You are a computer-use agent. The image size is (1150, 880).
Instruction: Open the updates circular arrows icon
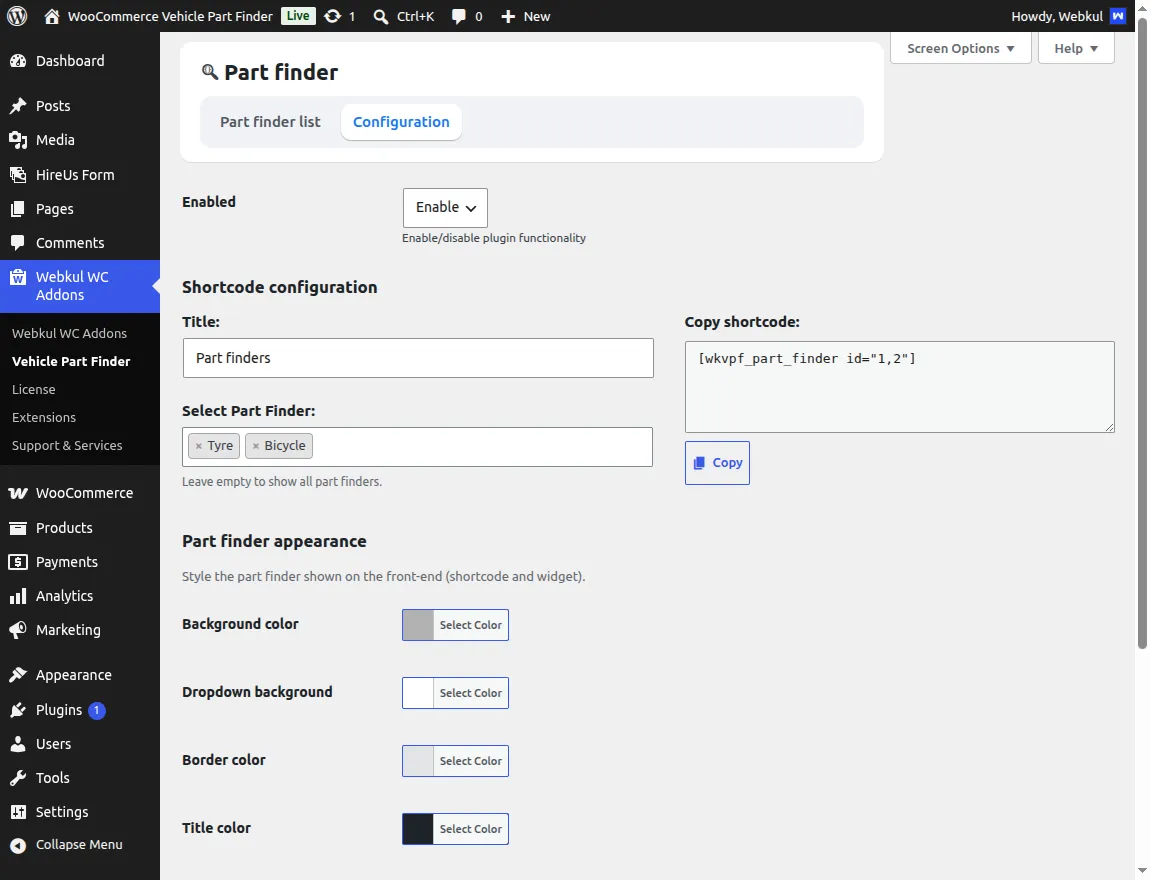pos(332,16)
